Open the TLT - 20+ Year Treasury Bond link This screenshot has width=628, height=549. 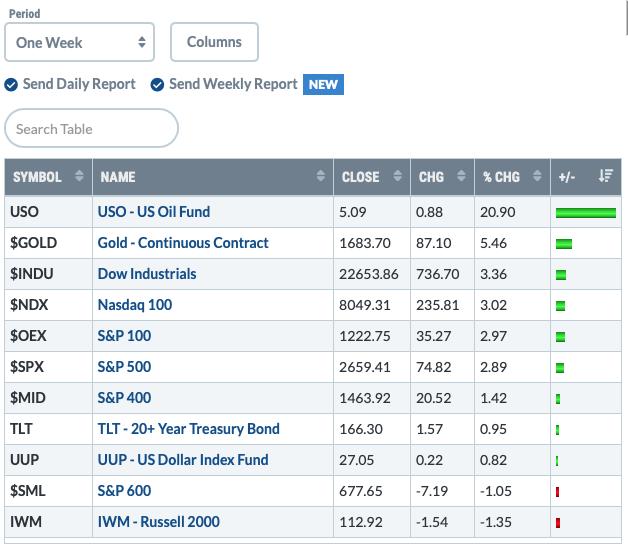(189, 429)
